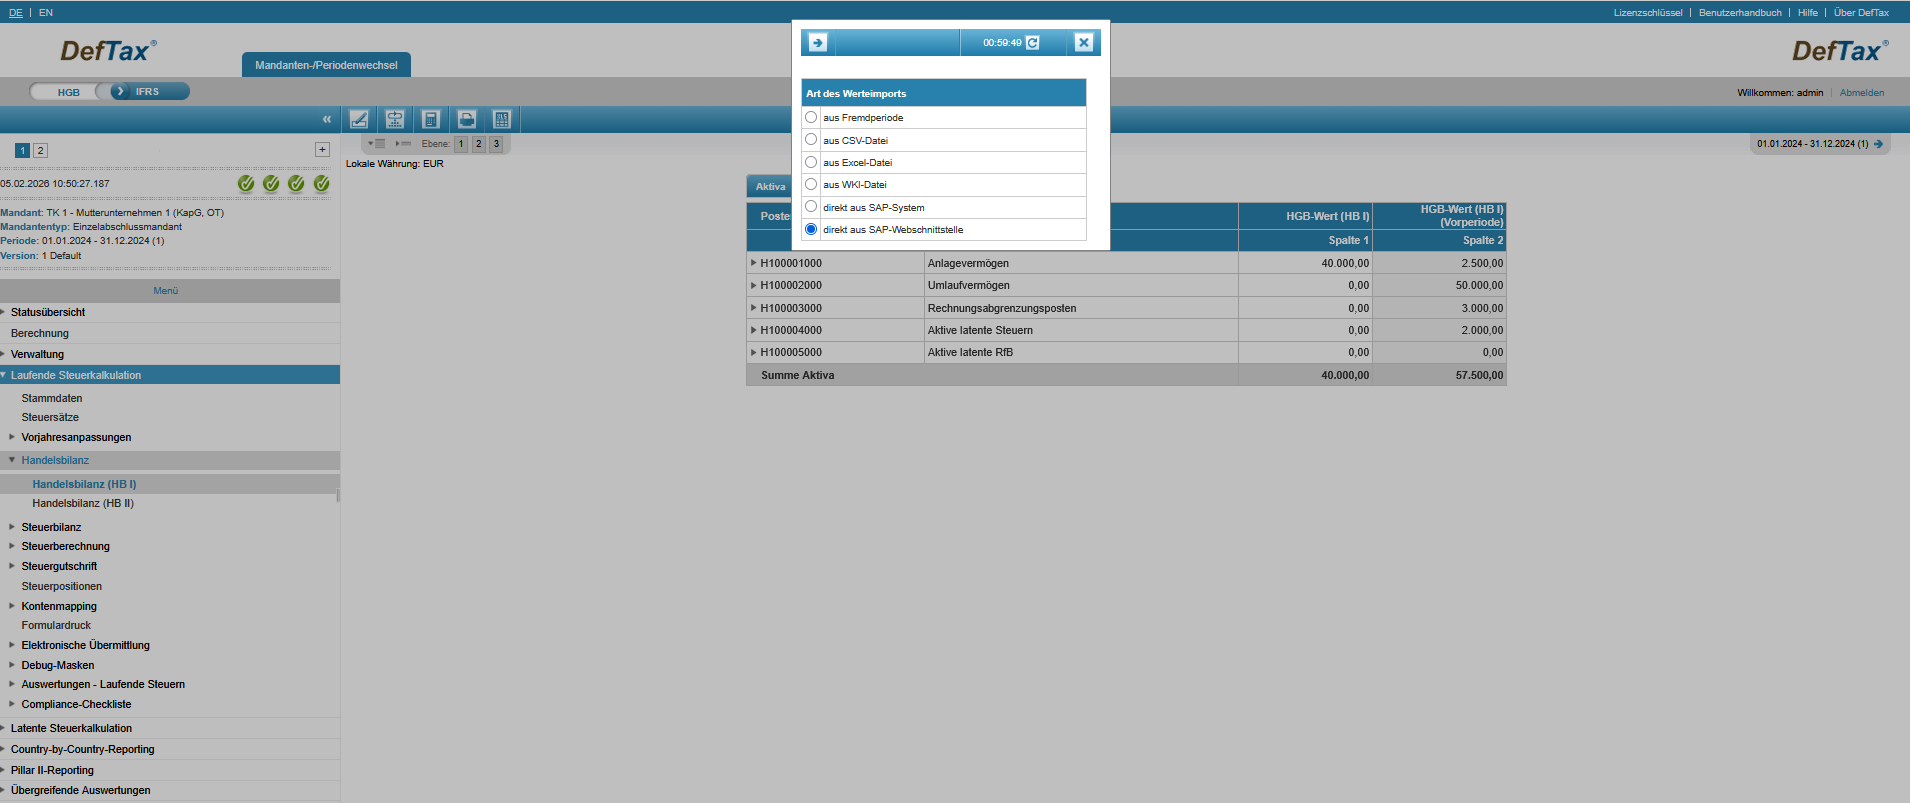Expand Vorjahresanpassungen in the menu tree
1910x803 pixels.
(12, 437)
